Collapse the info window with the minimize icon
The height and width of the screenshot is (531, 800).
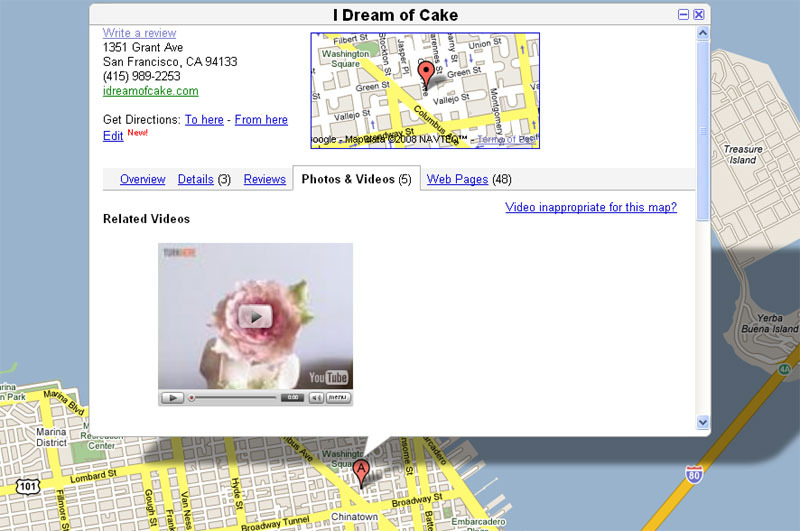(683, 15)
